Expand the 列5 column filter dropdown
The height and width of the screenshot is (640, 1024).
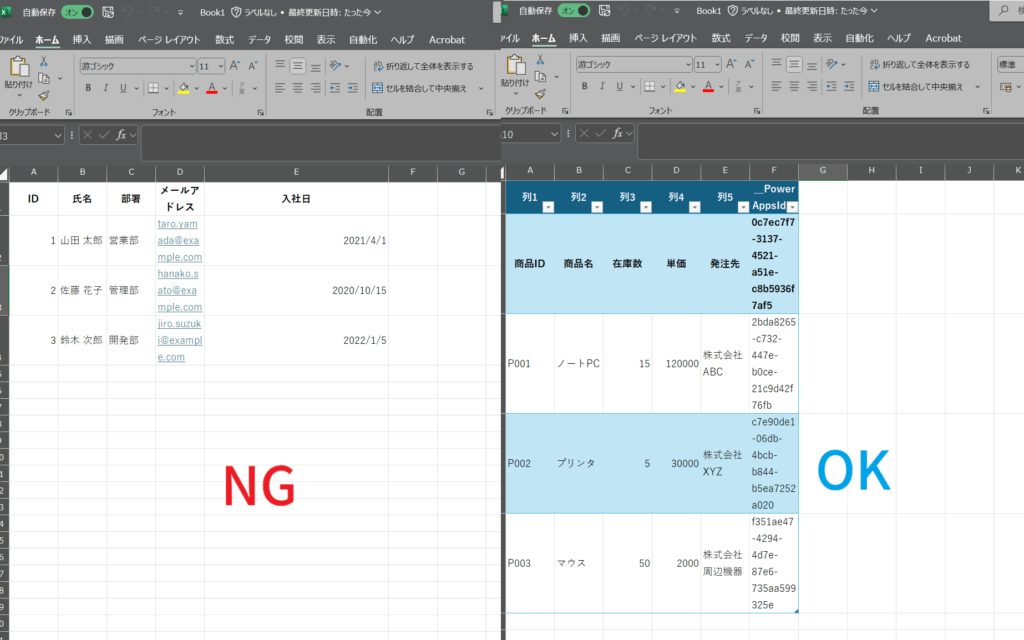tap(743, 207)
